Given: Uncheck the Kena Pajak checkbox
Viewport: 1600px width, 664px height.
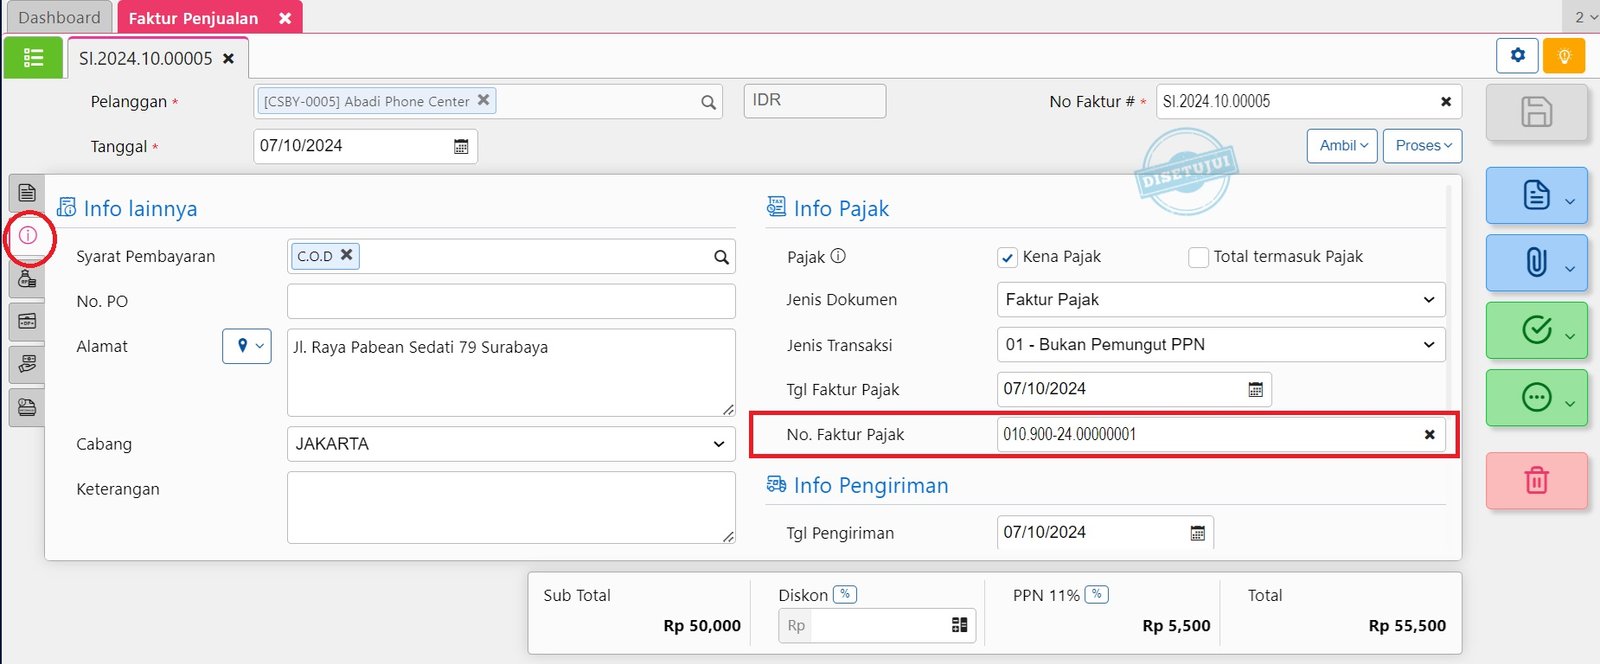Looking at the screenshot, I should [1008, 258].
